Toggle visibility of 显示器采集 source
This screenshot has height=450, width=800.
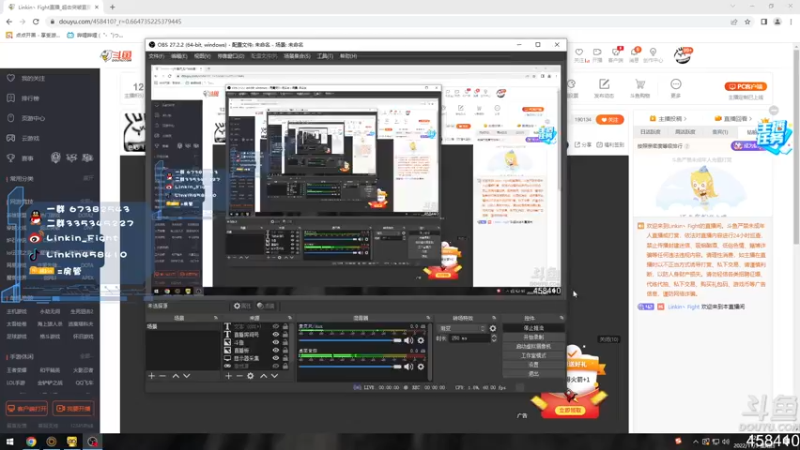pyautogui.click(x=276, y=358)
